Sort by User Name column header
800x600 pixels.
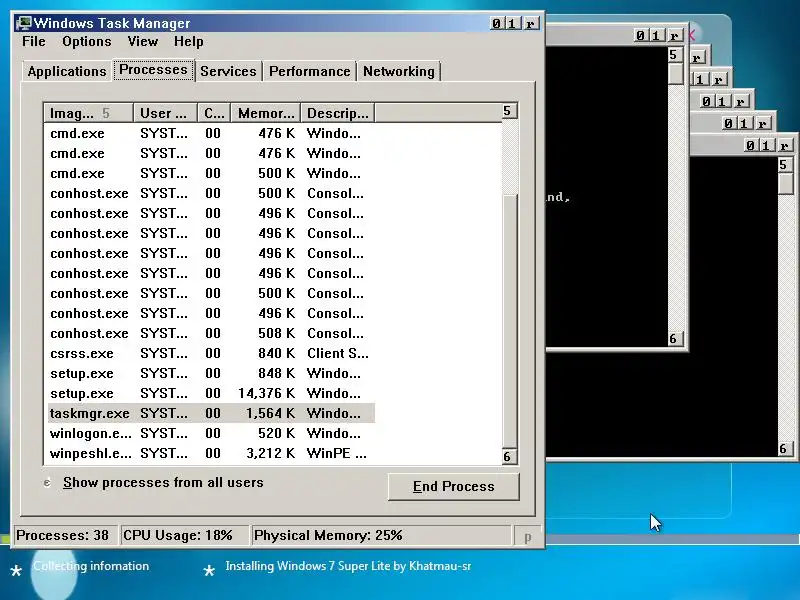tap(165, 113)
